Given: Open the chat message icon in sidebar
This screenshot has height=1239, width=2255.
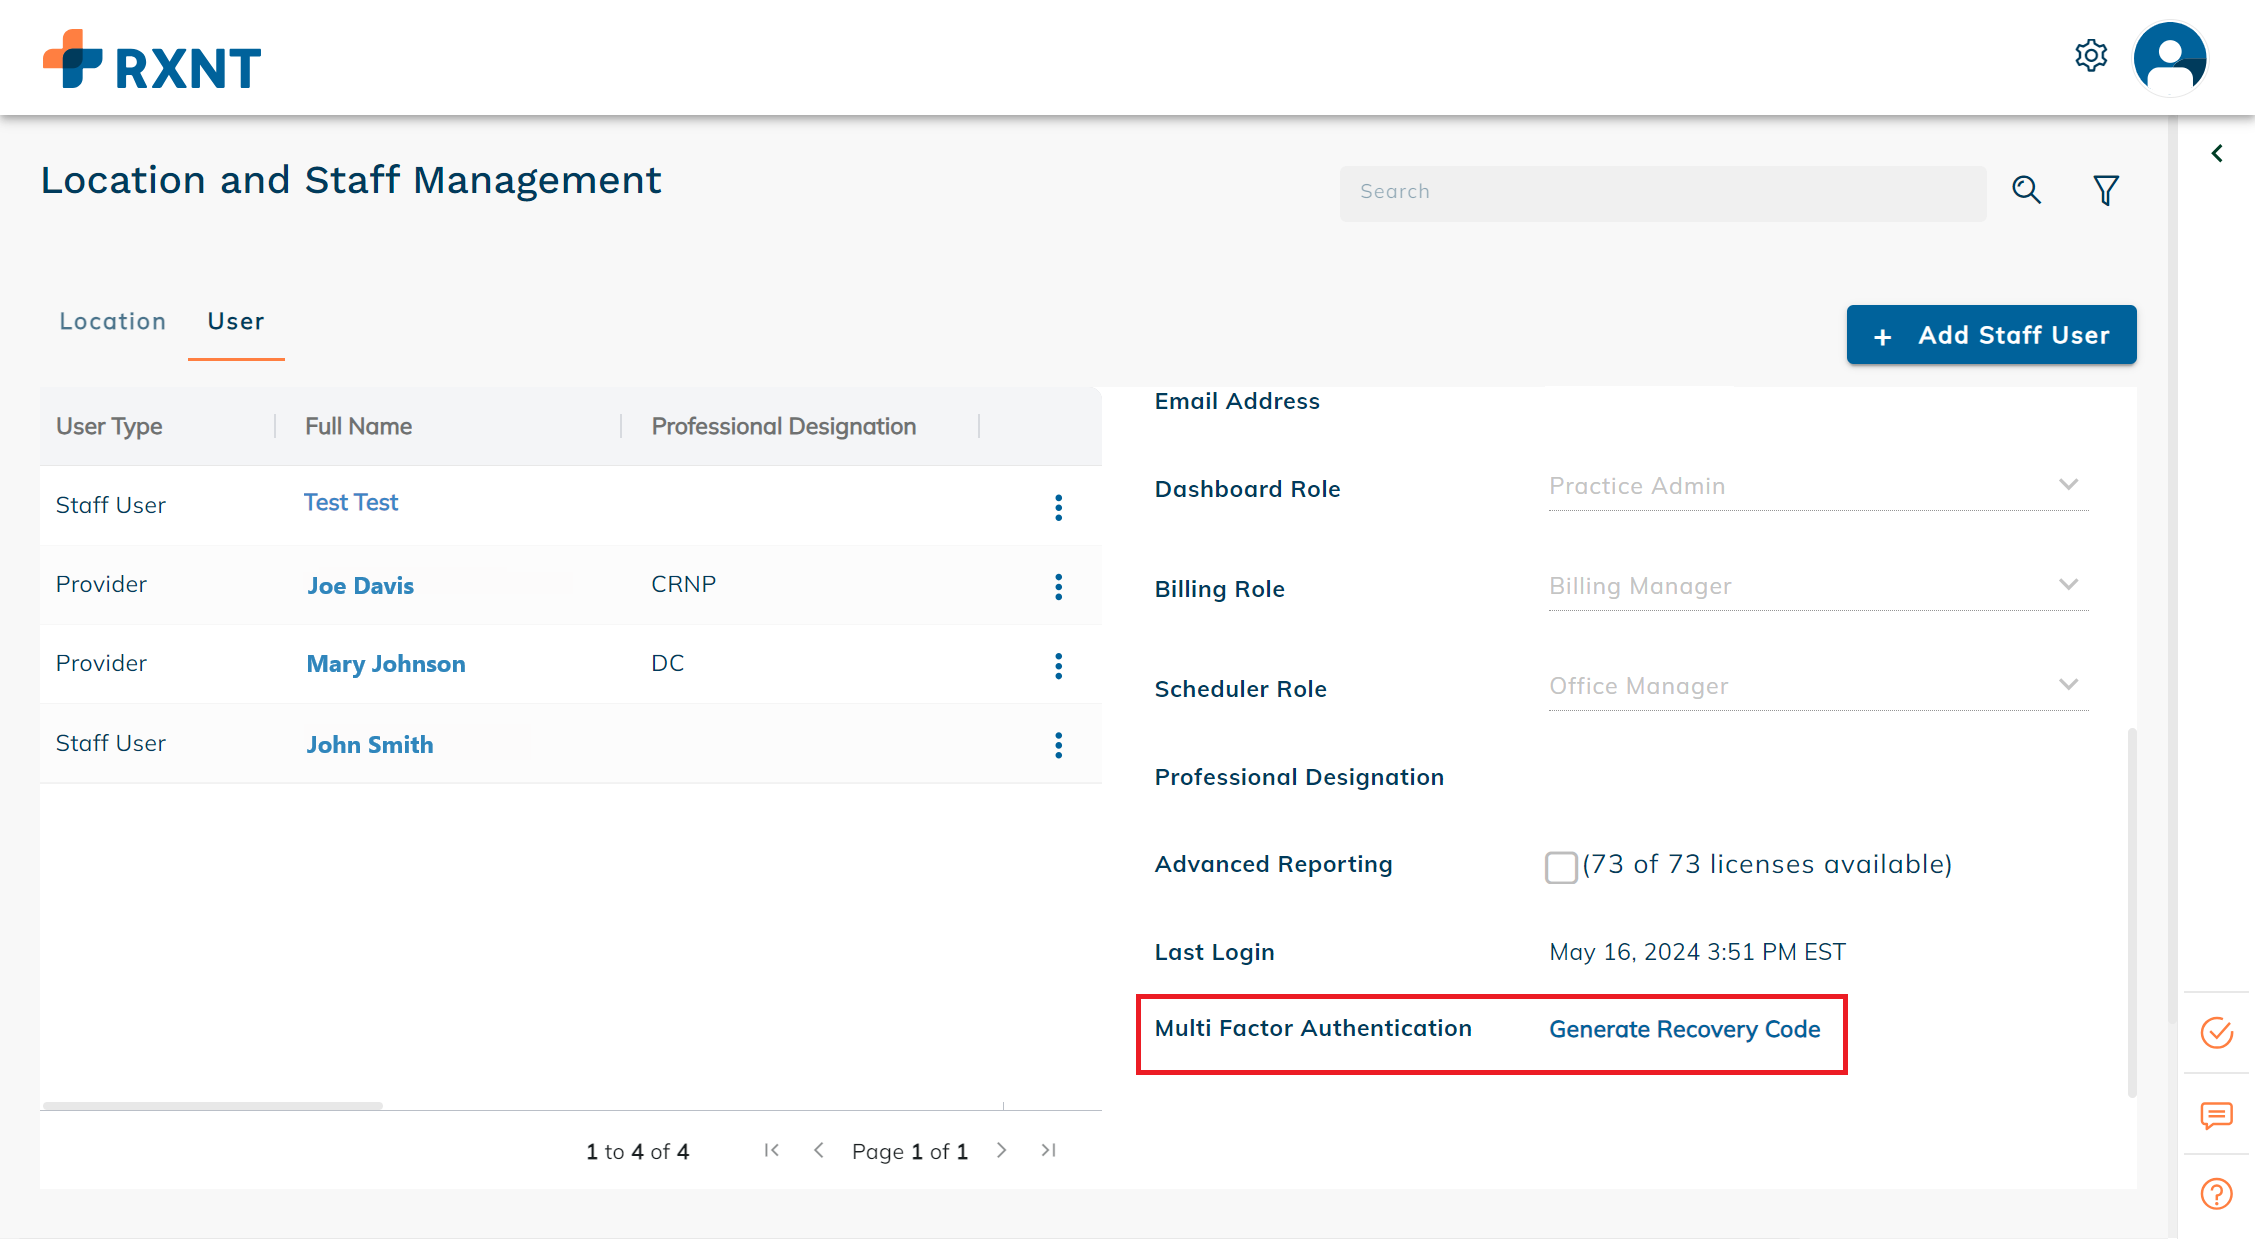Looking at the screenshot, I should pos(2216,1115).
